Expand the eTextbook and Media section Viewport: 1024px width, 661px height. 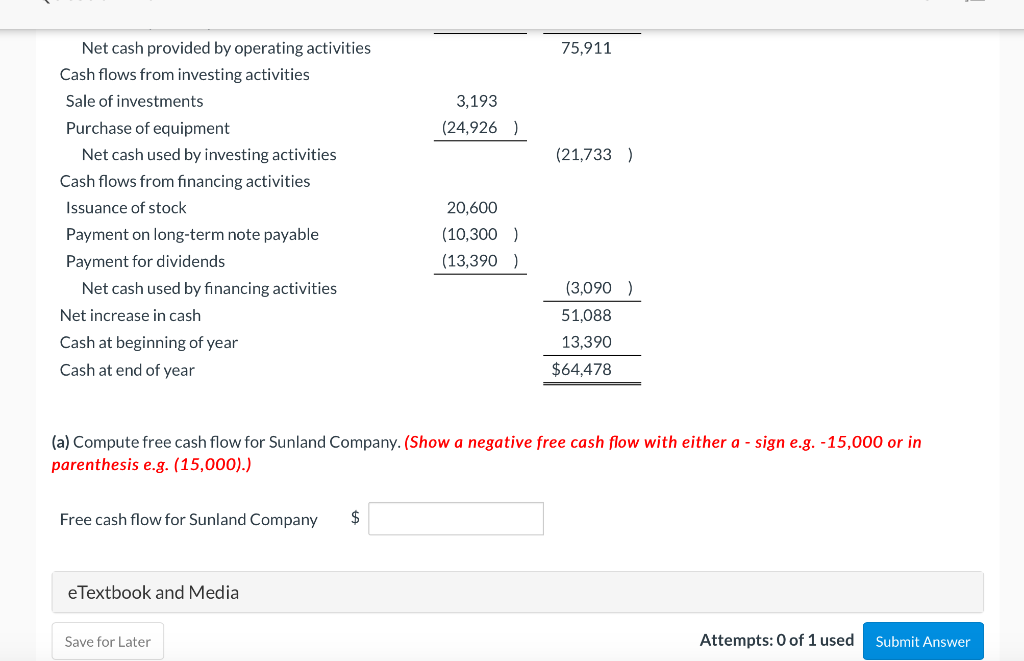pyautogui.click(x=517, y=592)
